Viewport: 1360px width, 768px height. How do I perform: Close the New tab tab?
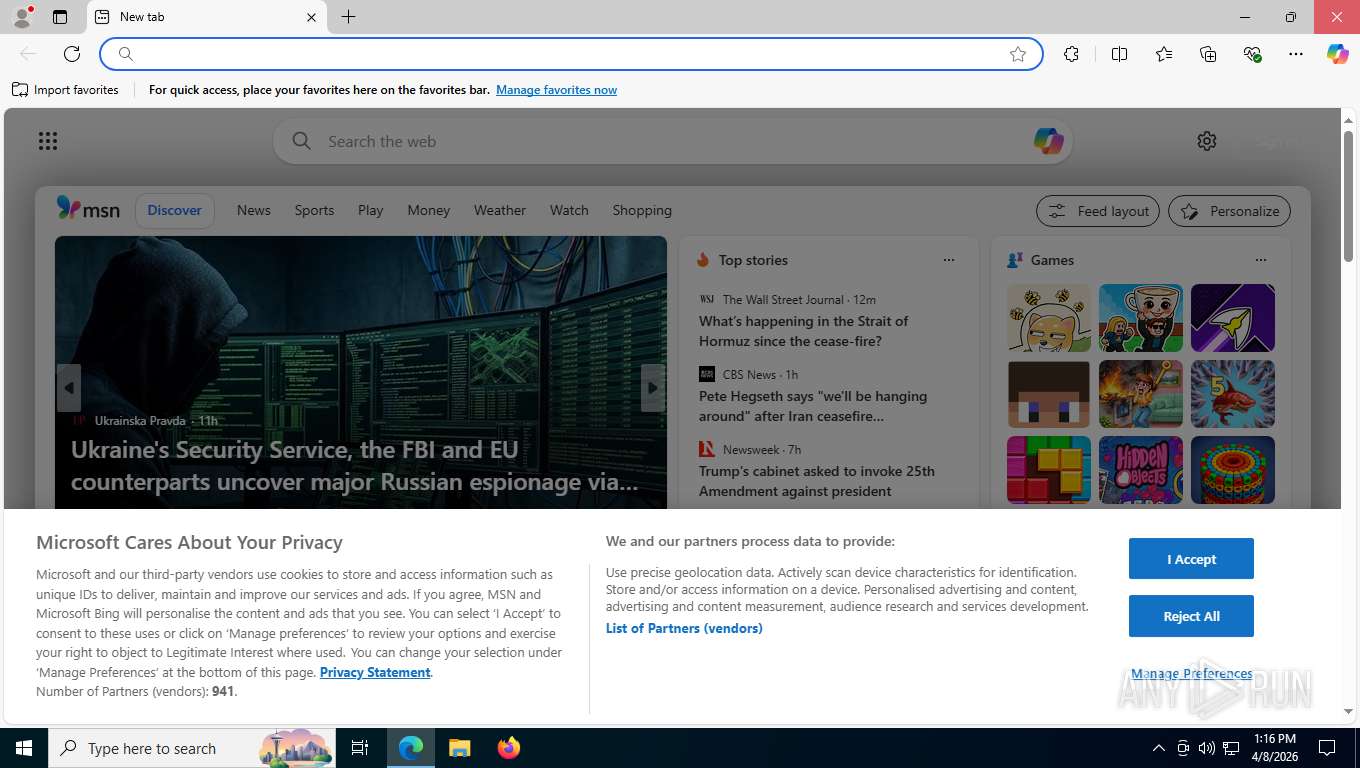(x=311, y=17)
